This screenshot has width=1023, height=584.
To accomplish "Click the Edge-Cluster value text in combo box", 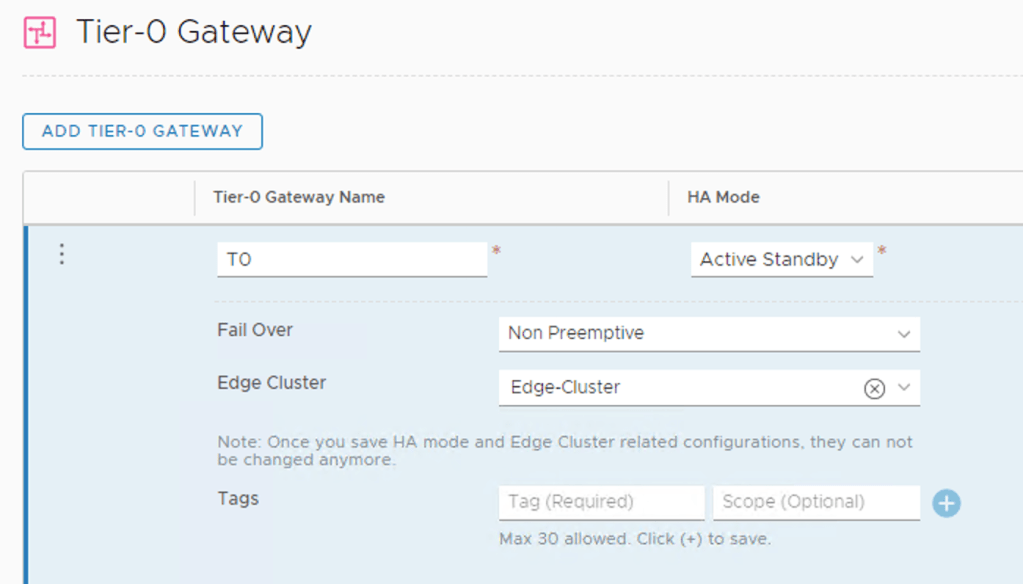I will point(565,388).
